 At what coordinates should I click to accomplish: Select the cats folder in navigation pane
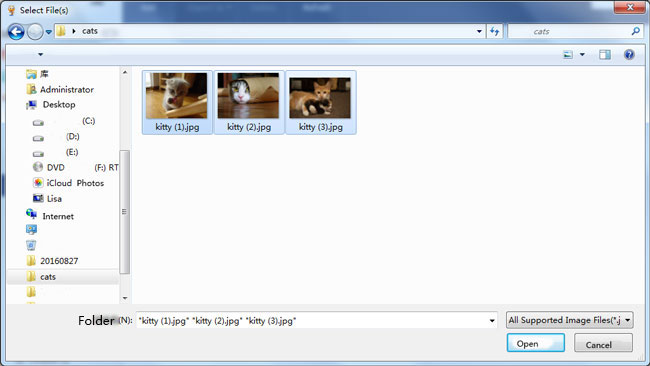coord(63,277)
